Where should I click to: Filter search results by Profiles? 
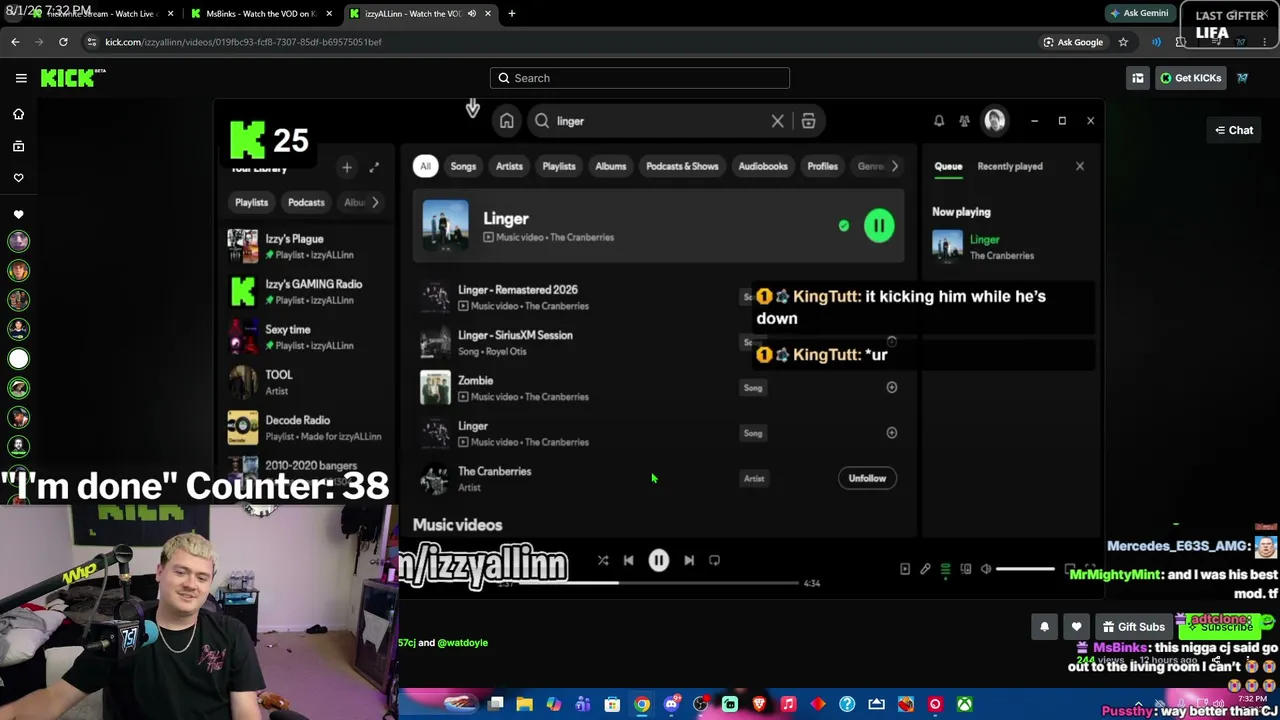(822, 166)
